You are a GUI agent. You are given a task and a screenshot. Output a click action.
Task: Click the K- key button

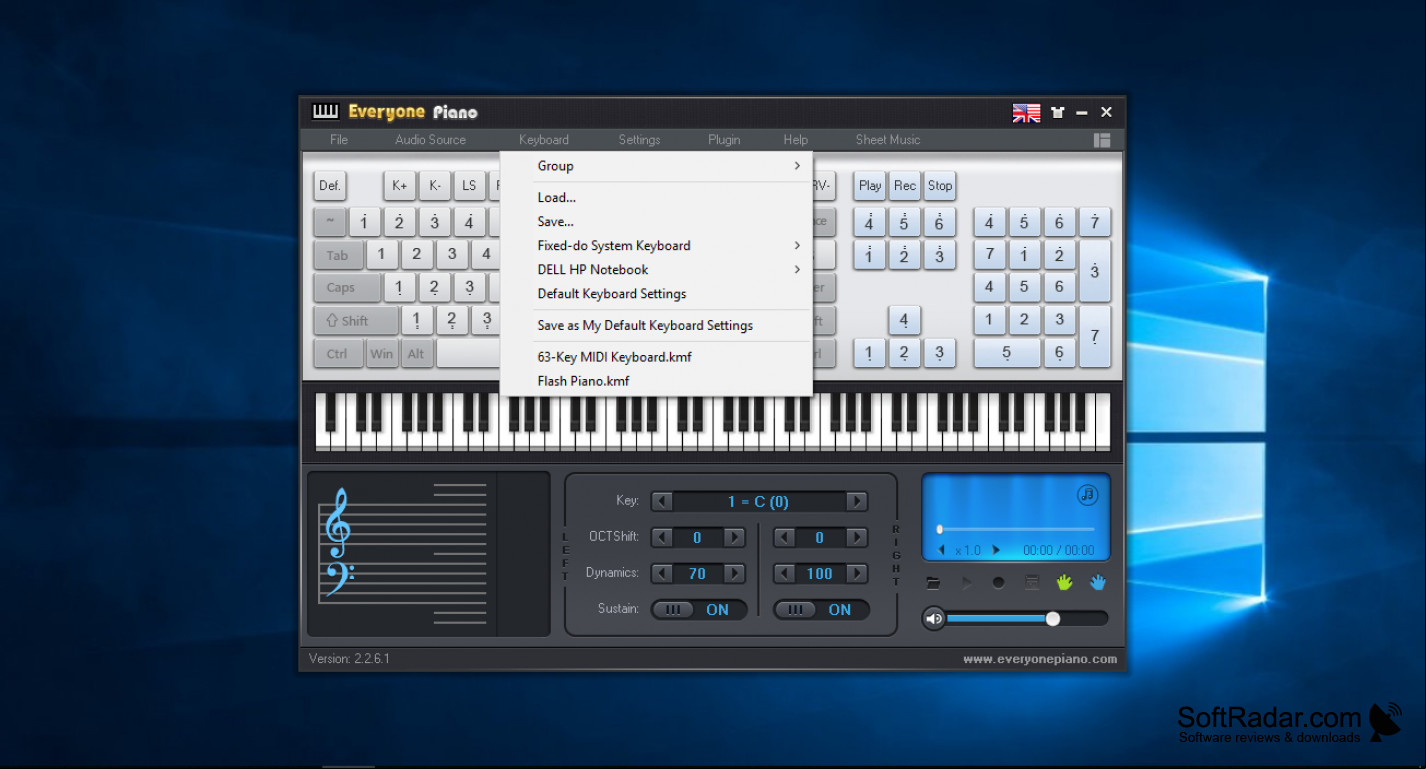(x=434, y=186)
